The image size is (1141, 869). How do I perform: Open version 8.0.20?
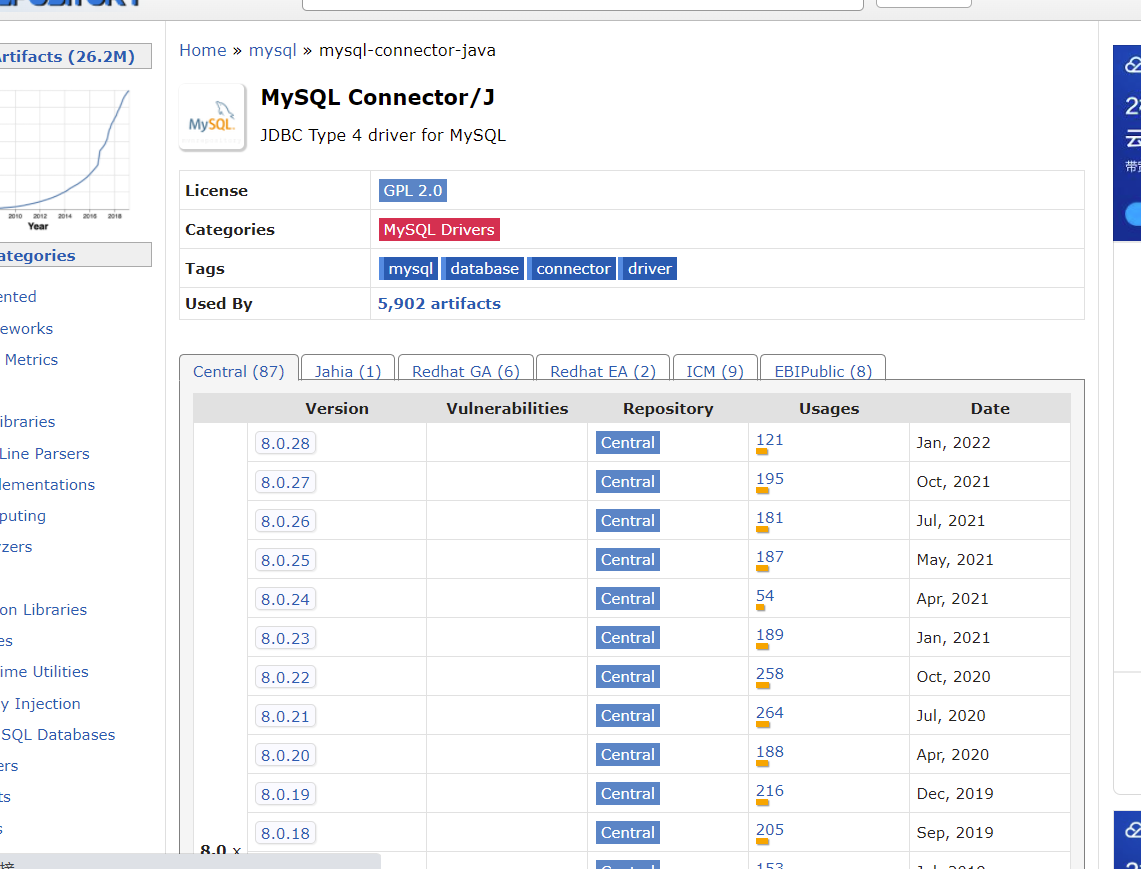coord(285,755)
